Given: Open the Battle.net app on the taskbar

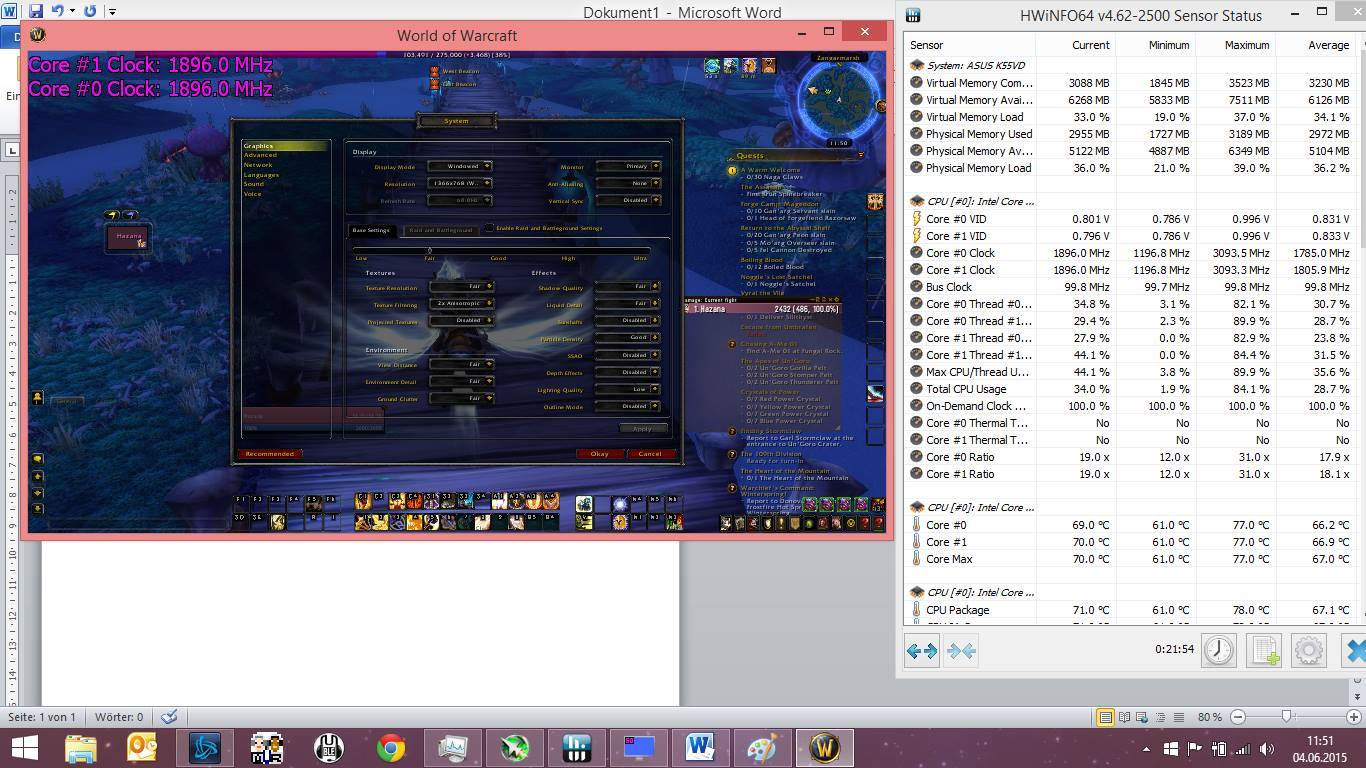Looking at the screenshot, I should 205,748.
